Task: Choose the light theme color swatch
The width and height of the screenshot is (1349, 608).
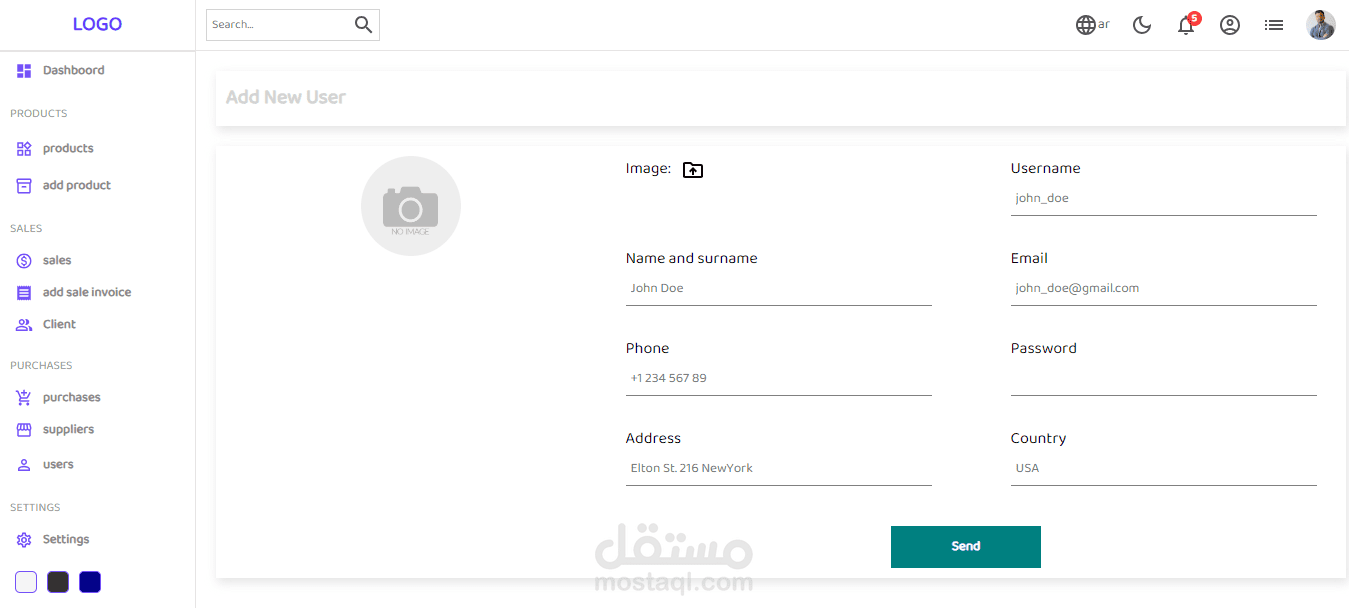Action: point(26,582)
